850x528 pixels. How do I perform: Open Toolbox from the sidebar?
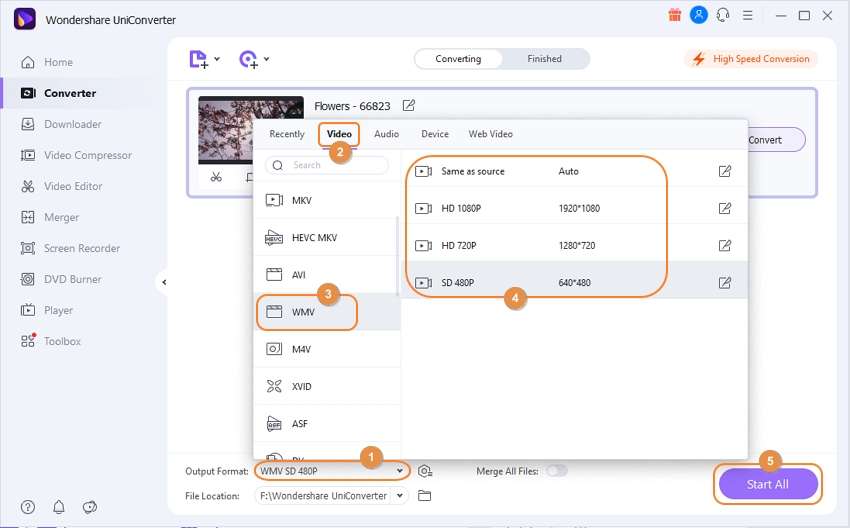50,341
